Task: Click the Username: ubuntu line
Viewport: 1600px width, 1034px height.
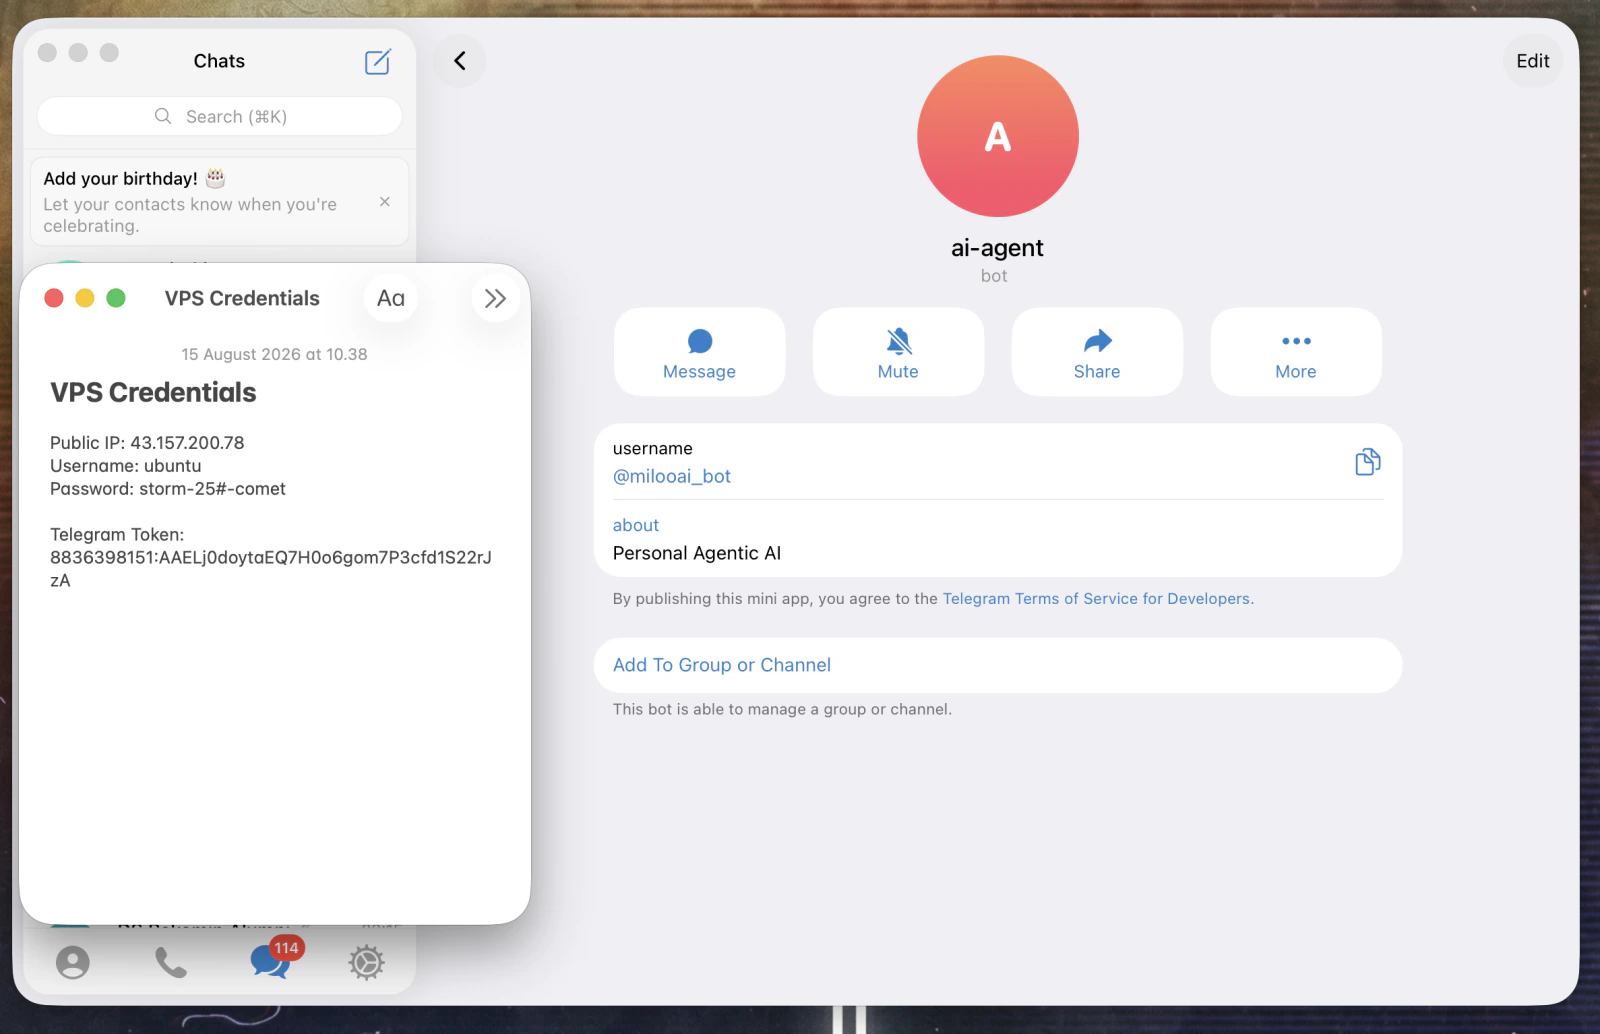Action: [x=126, y=465]
